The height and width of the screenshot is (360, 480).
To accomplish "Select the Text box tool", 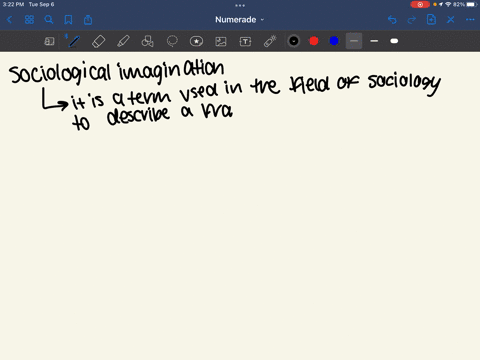I will 245,41.
